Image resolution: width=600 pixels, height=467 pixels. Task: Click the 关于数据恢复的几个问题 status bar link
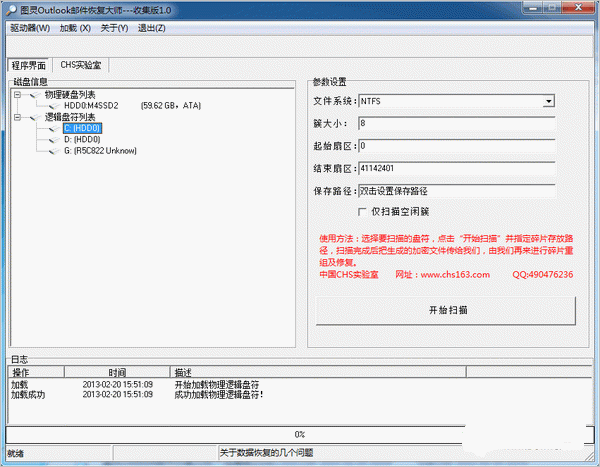coord(266,453)
